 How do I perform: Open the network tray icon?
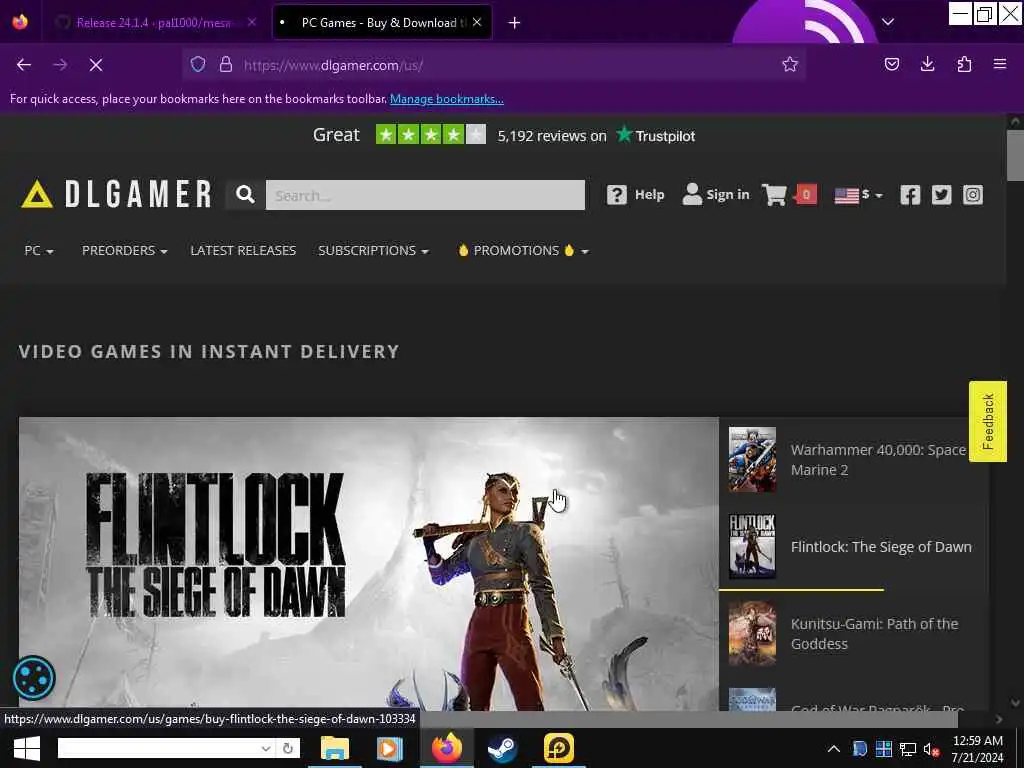click(x=908, y=749)
